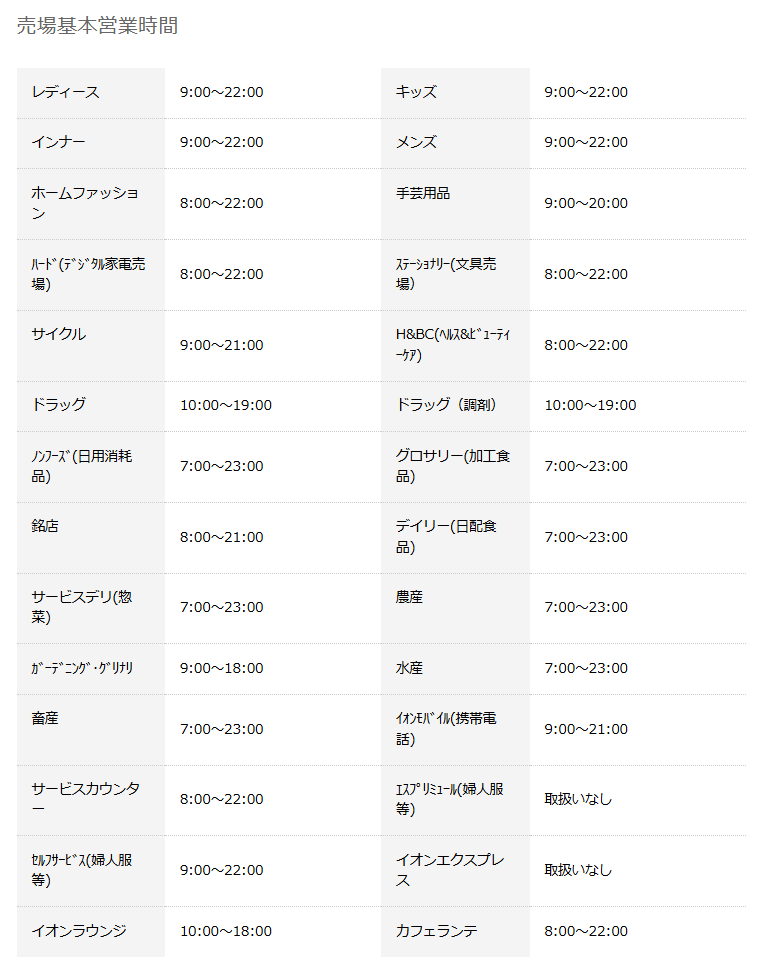Click the ガーデニング・グリナリ hours 9:00～18:00
The image size is (769, 974).
point(222,668)
